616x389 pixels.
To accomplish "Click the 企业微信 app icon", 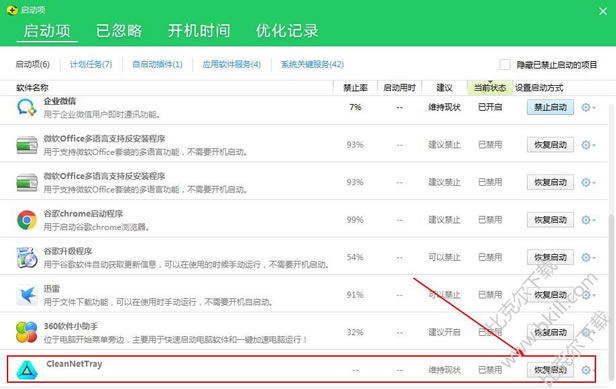I will (27, 107).
